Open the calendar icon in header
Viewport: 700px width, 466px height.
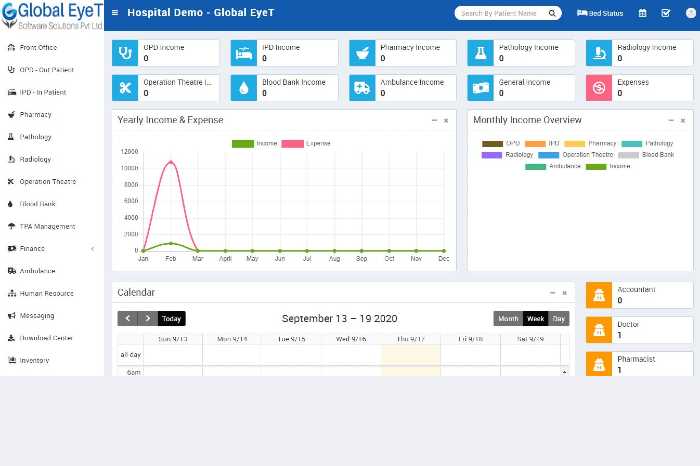tap(643, 13)
